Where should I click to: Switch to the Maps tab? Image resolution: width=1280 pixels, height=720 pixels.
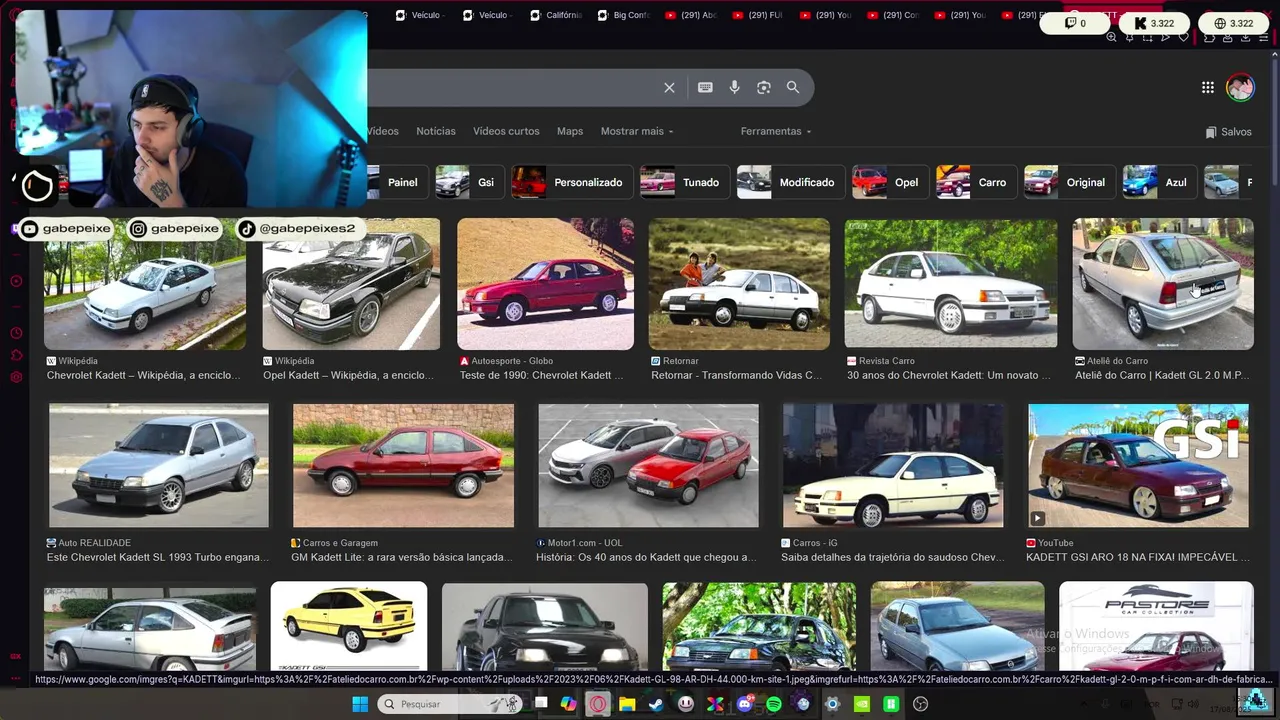click(x=570, y=131)
